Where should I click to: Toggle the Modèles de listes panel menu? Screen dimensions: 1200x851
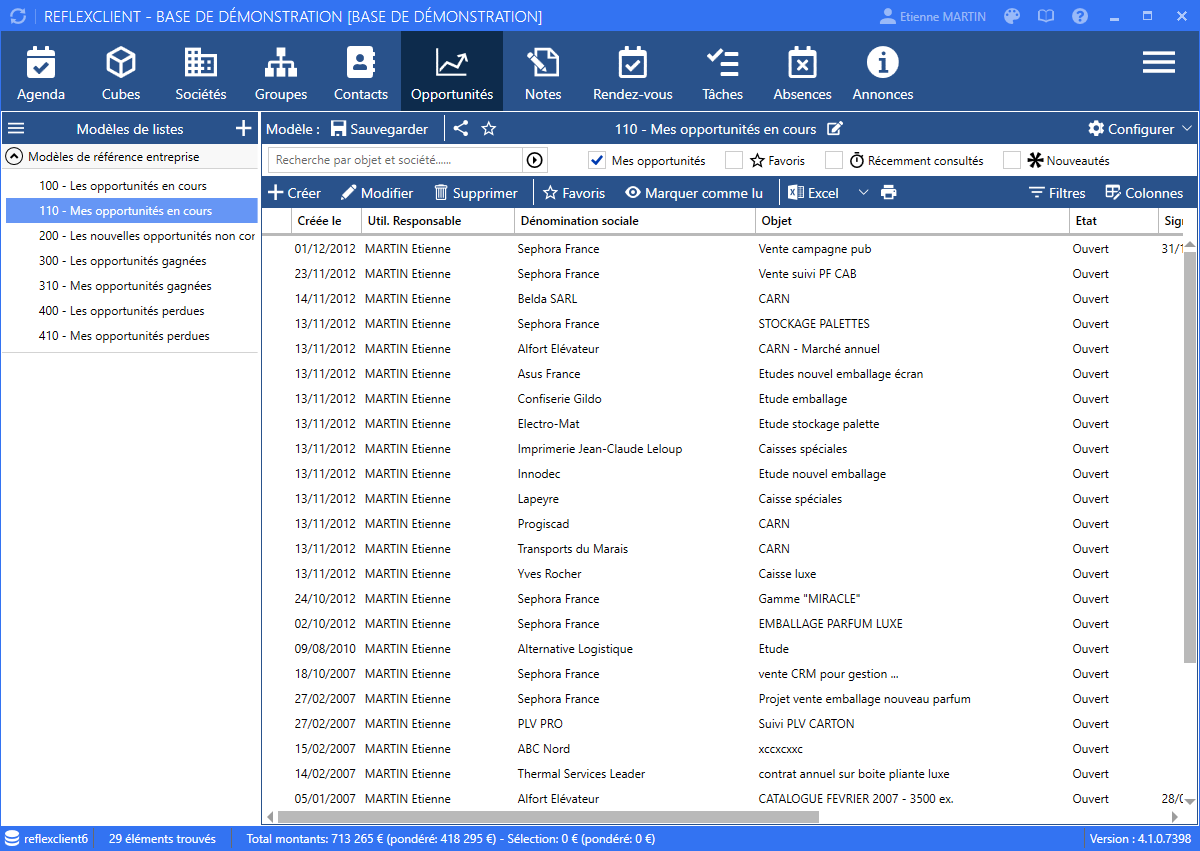(x=16, y=128)
